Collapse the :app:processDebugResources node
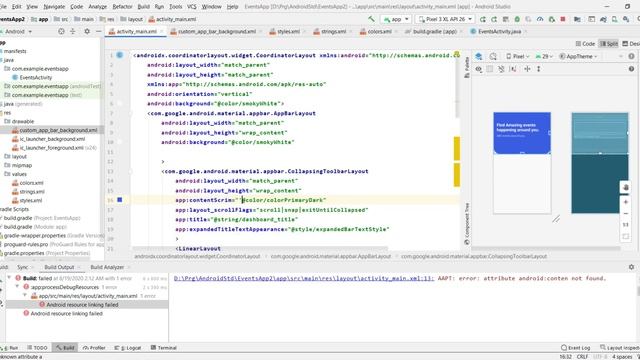This screenshot has width=640, height=360. (17, 287)
